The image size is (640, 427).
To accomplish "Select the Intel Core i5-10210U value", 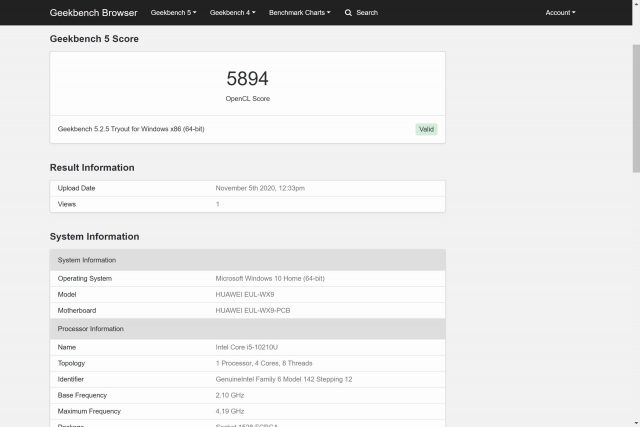I will pyautogui.click(x=247, y=347).
